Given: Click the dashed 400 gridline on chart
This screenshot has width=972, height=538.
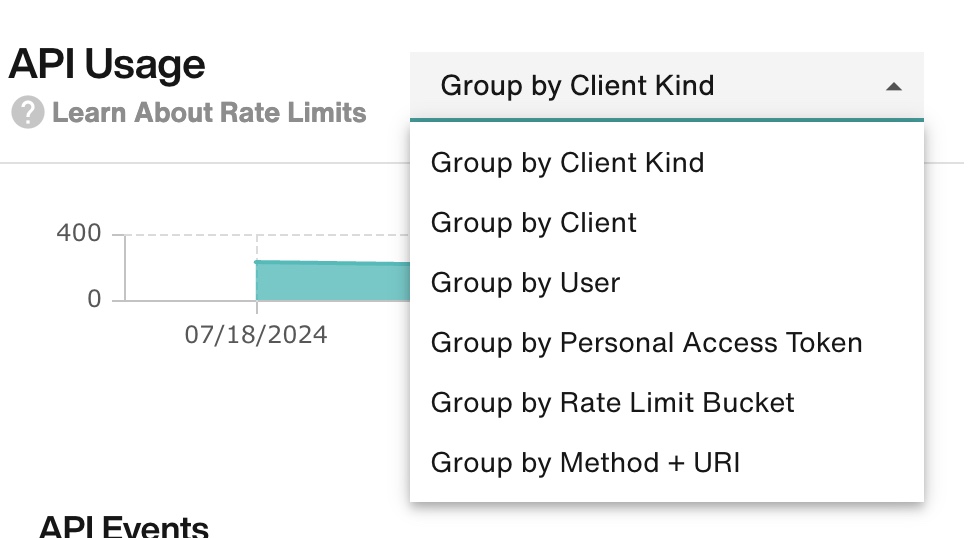Looking at the screenshot, I should coord(267,235).
